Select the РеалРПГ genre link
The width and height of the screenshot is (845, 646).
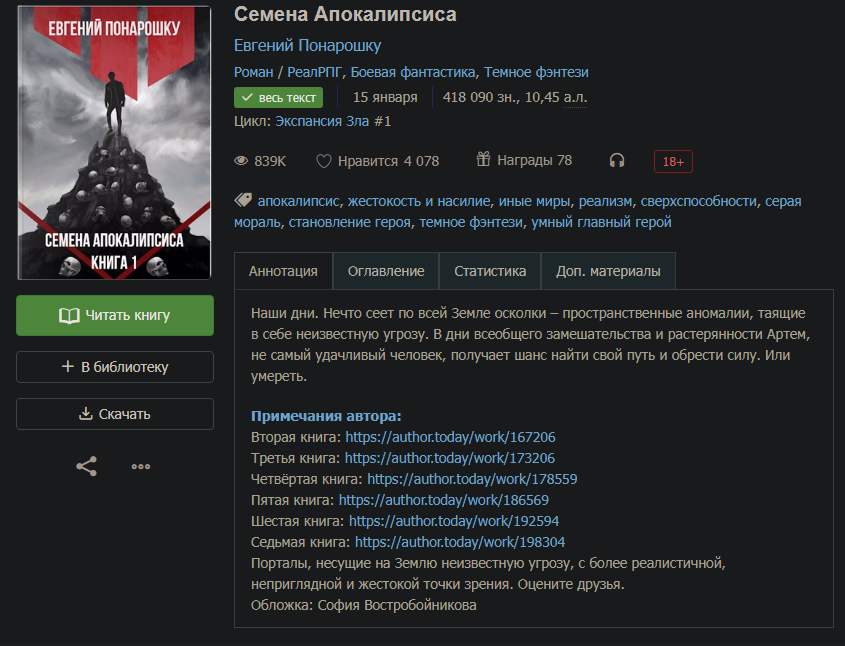[x=314, y=72]
